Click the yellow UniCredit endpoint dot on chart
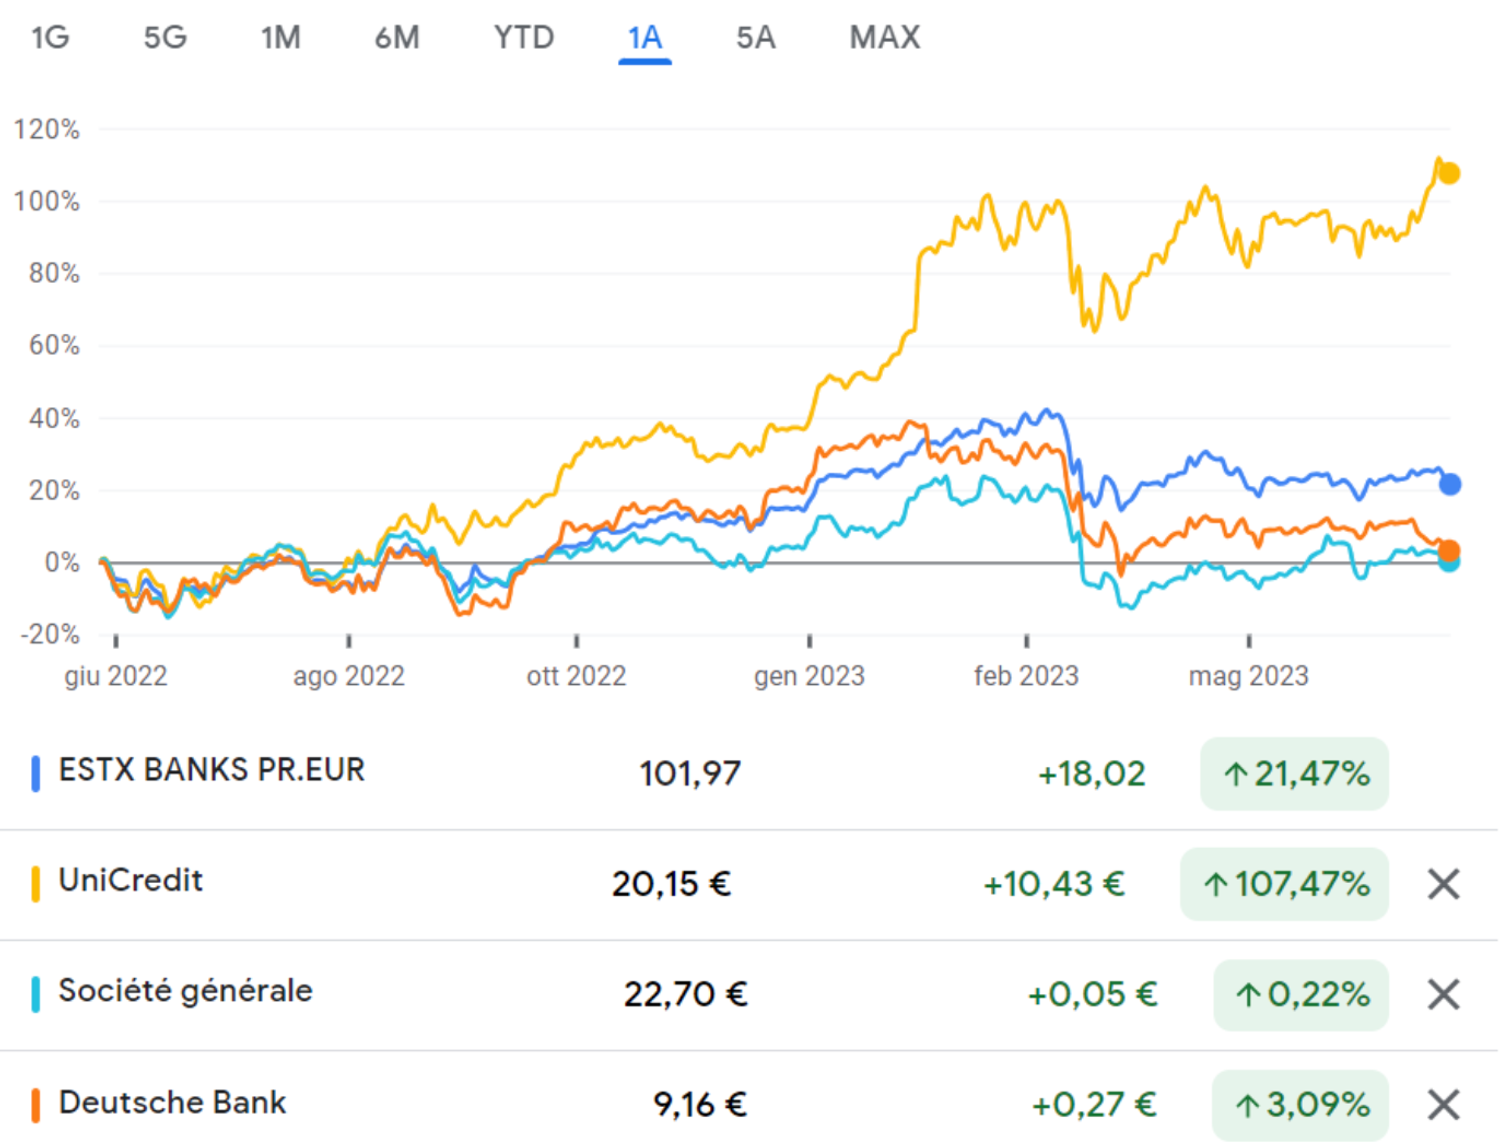This screenshot has height=1148, width=1500. click(x=1449, y=174)
